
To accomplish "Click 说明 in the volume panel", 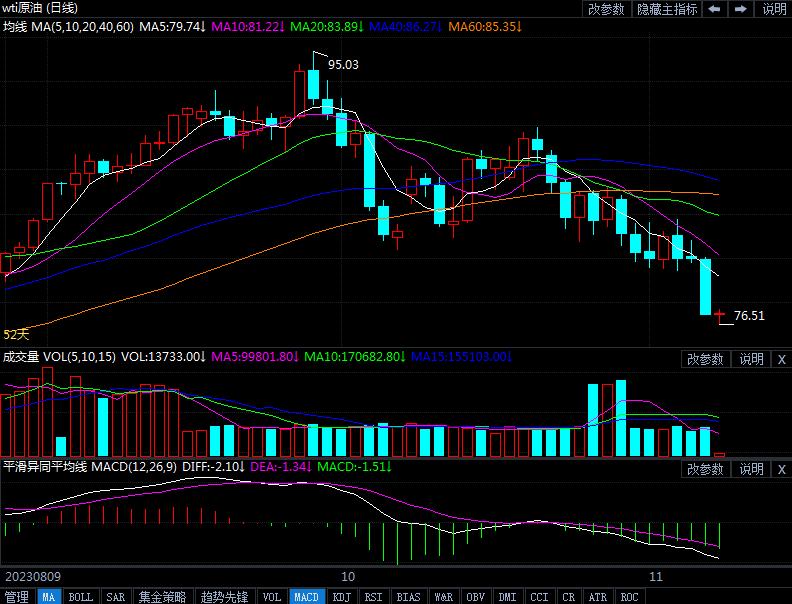I will tap(750, 359).
